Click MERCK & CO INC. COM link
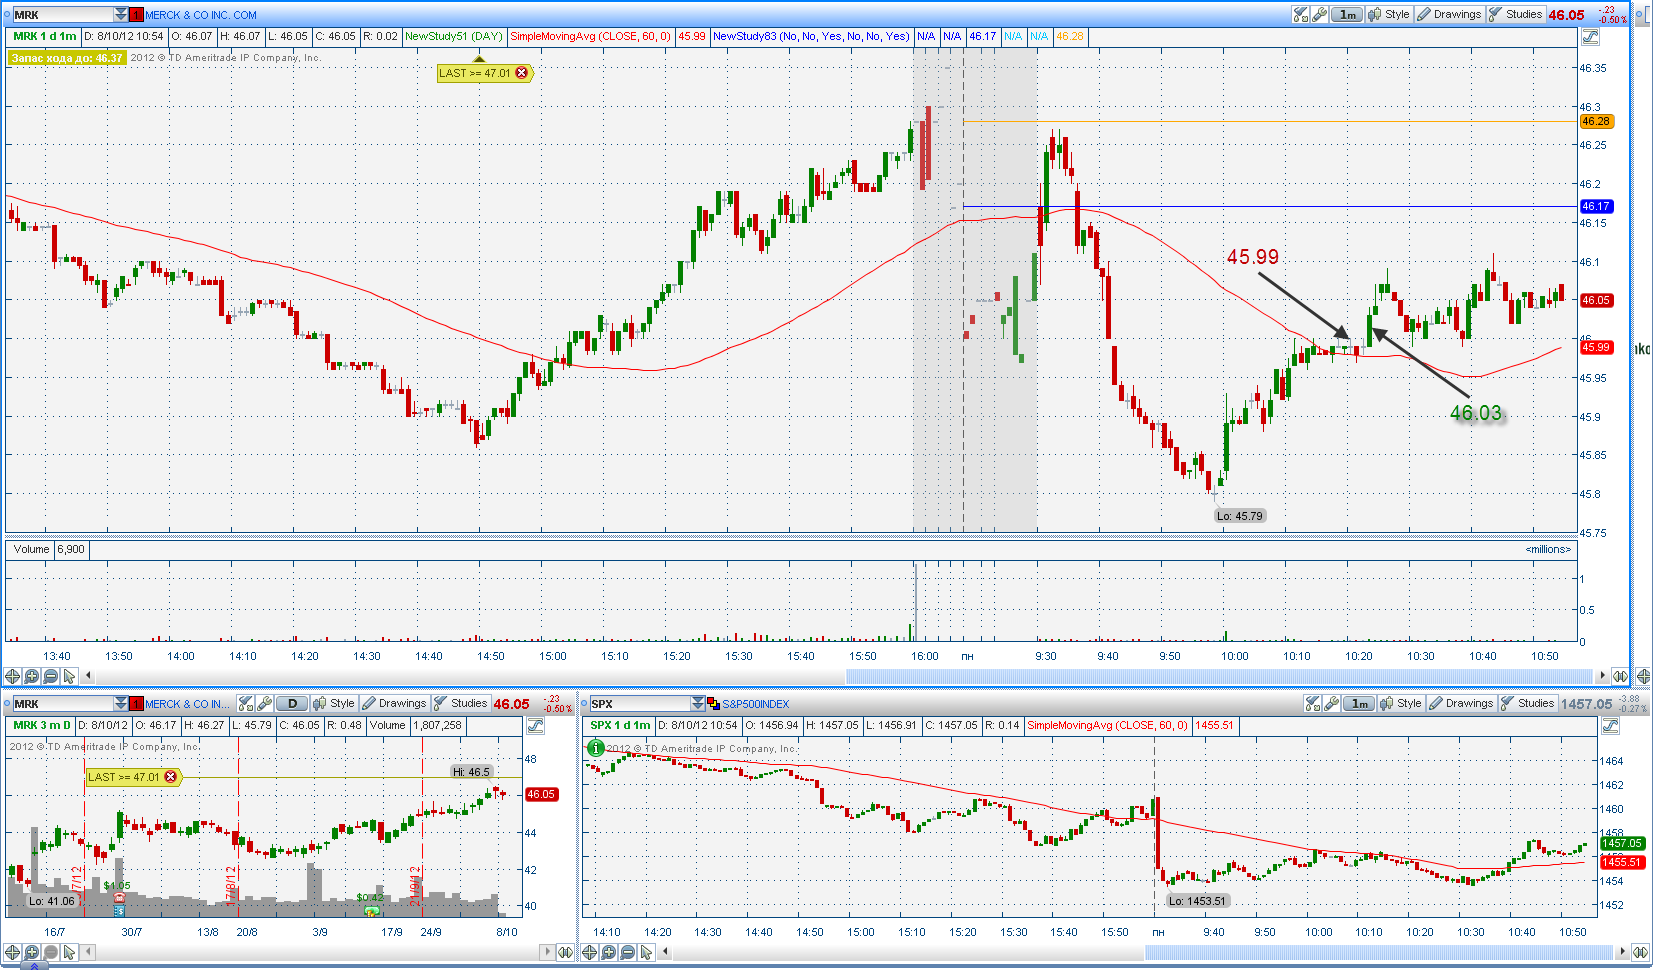The height and width of the screenshot is (970, 1653). [x=201, y=15]
